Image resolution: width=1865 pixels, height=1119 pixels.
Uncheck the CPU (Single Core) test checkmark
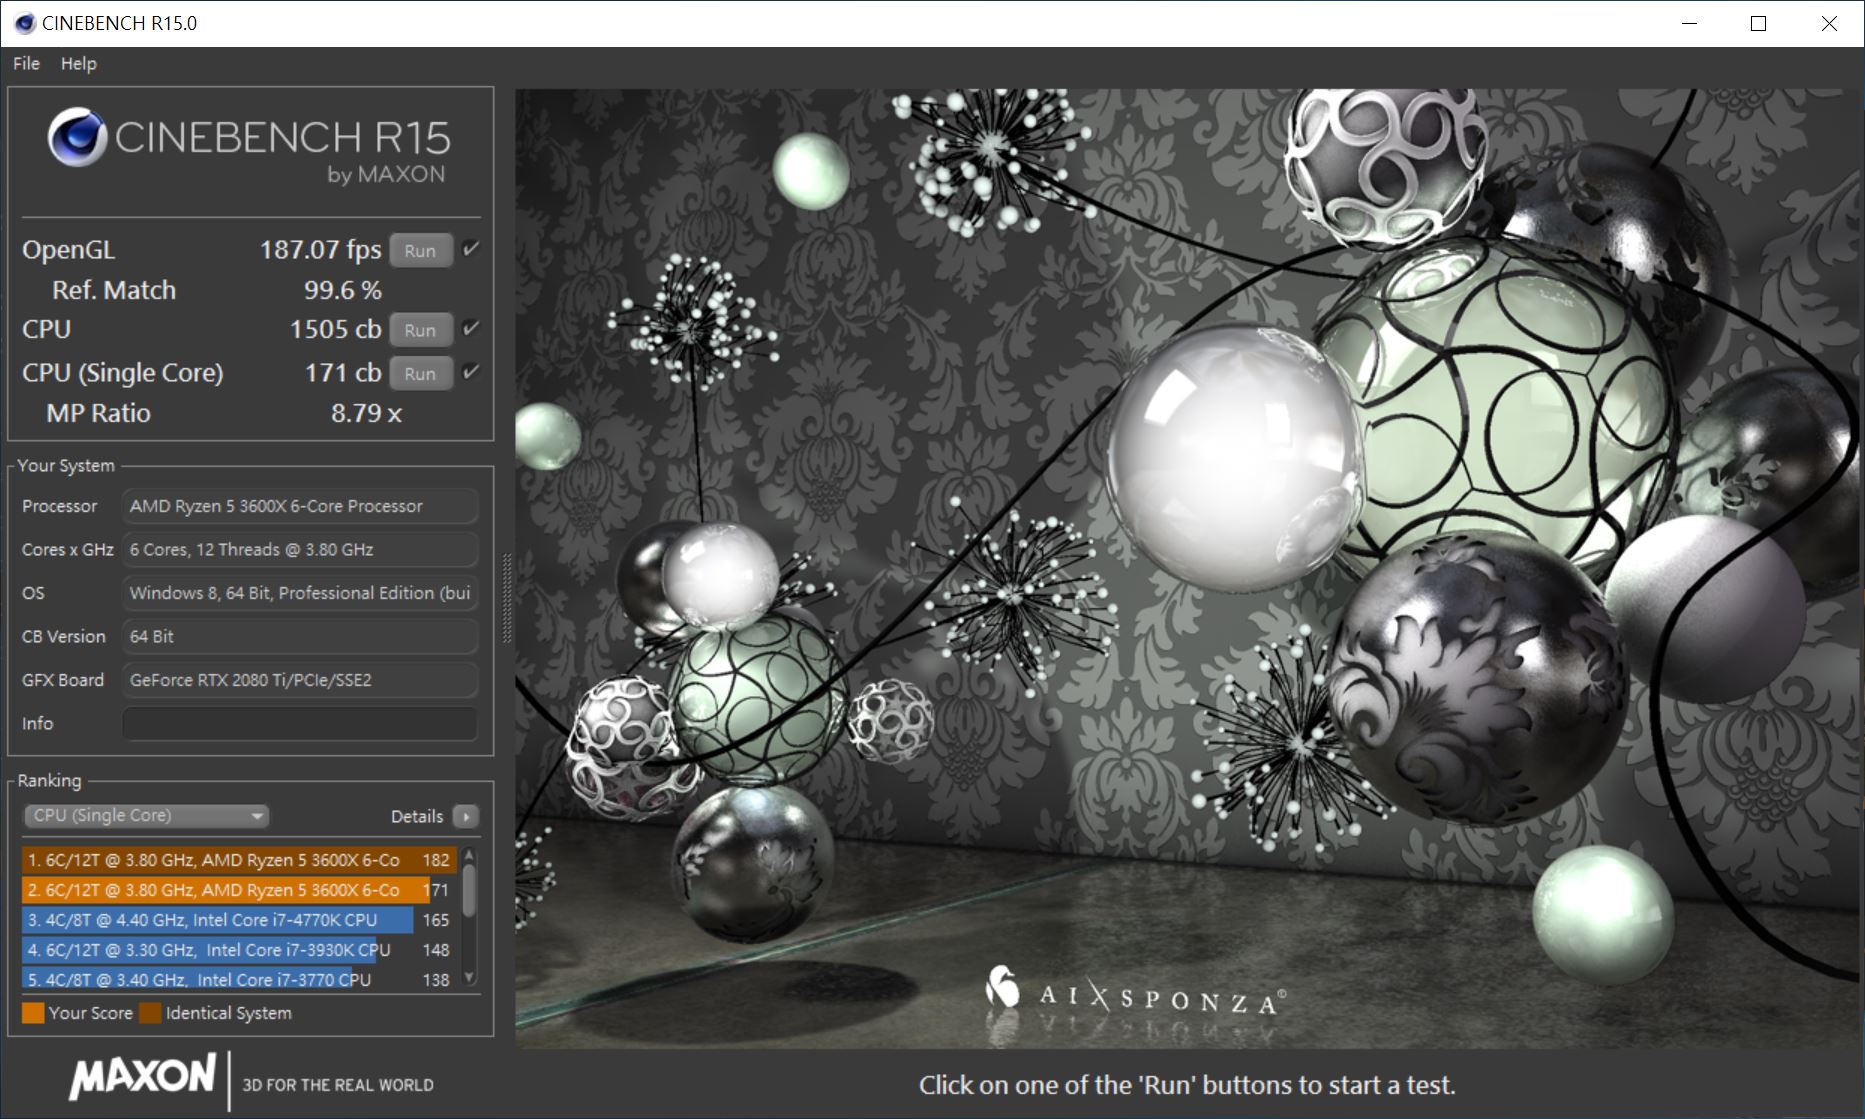click(470, 372)
